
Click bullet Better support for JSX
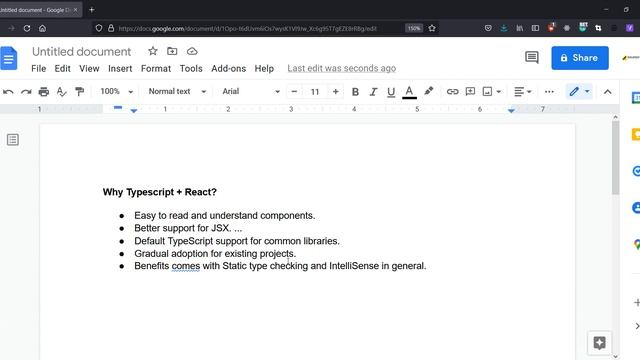(x=188, y=228)
